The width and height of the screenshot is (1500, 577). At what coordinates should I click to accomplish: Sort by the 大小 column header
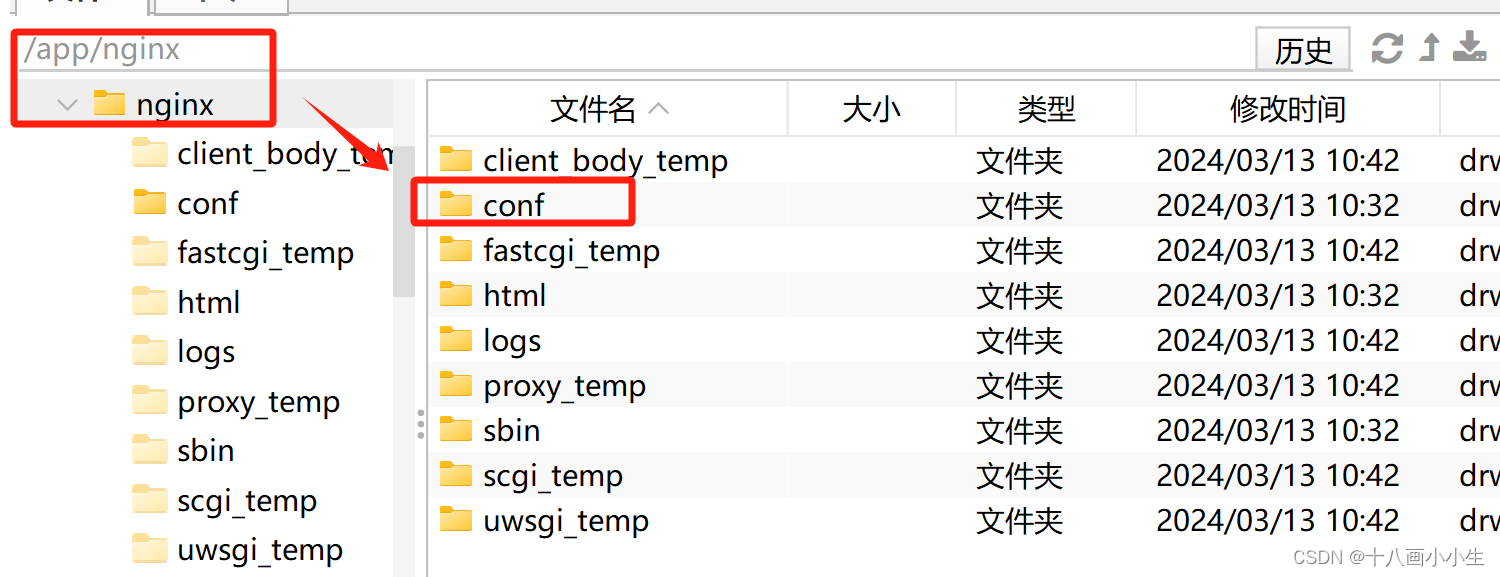tap(872, 109)
